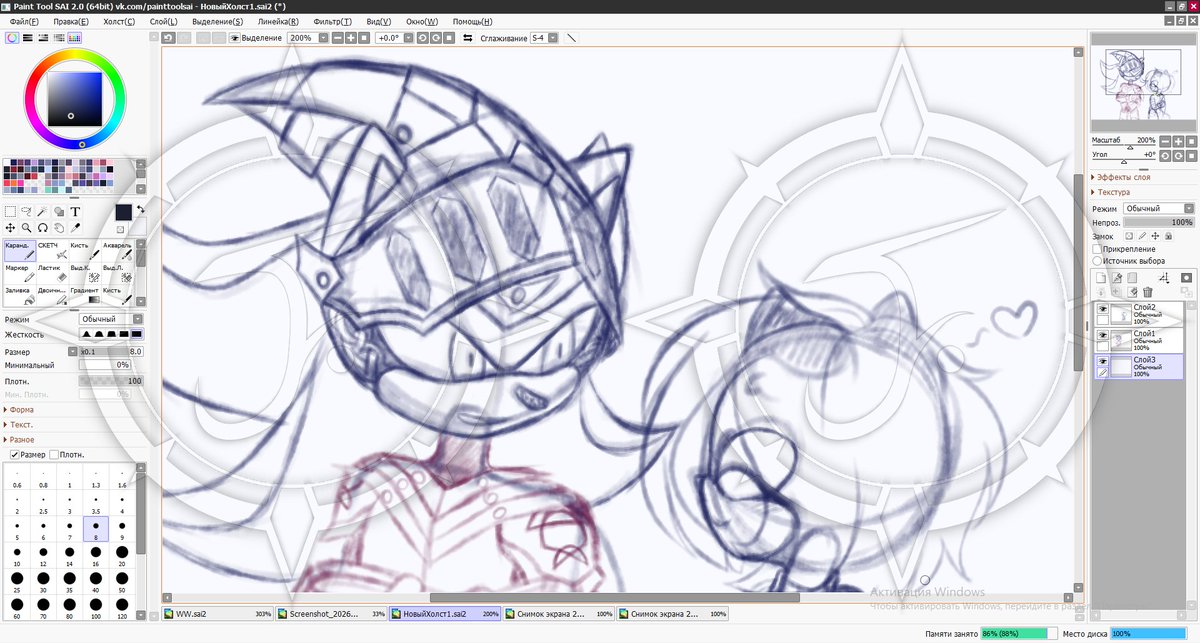Enable the Источник выбора option
The image size is (1200, 643).
coord(1097,261)
